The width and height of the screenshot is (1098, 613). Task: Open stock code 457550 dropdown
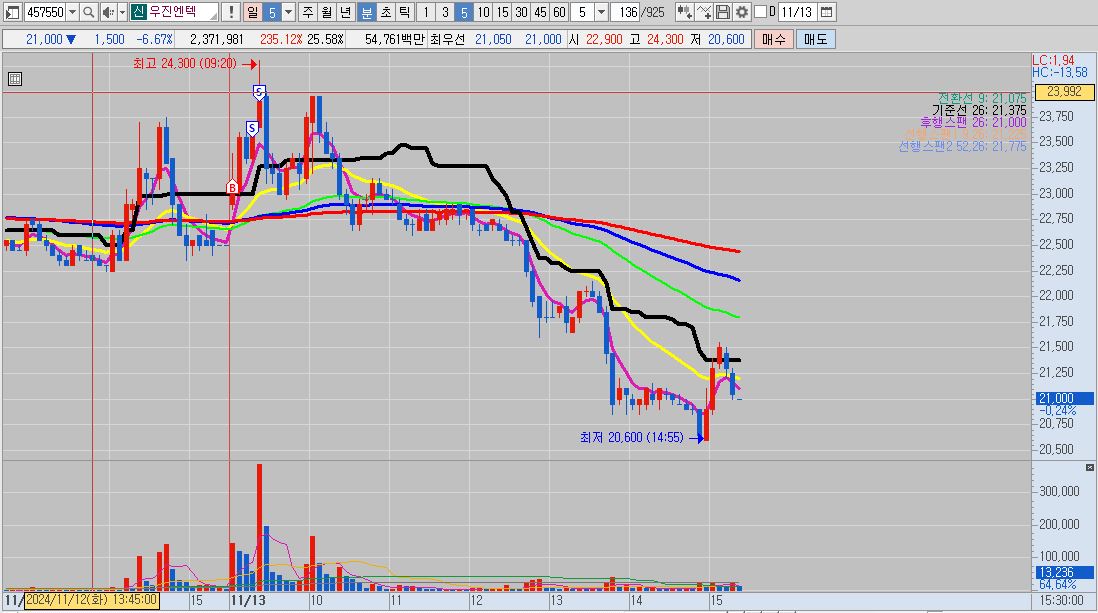(x=72, y=12)
